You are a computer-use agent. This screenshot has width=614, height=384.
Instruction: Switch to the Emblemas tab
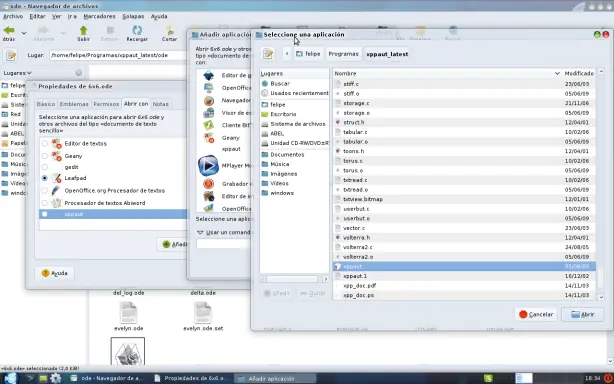(x=74, y=104)
